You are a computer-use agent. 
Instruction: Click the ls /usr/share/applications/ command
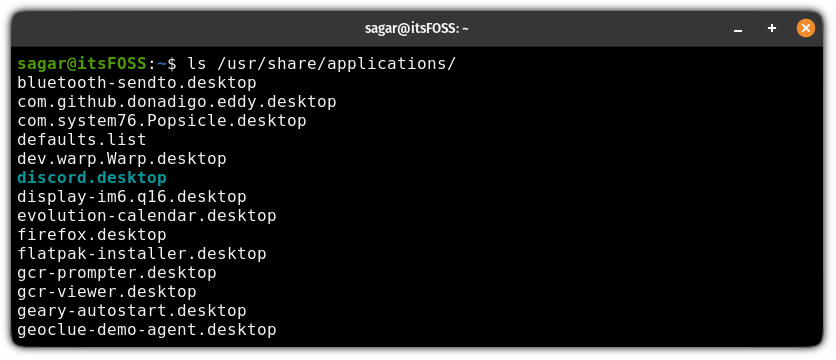point(321,64)
